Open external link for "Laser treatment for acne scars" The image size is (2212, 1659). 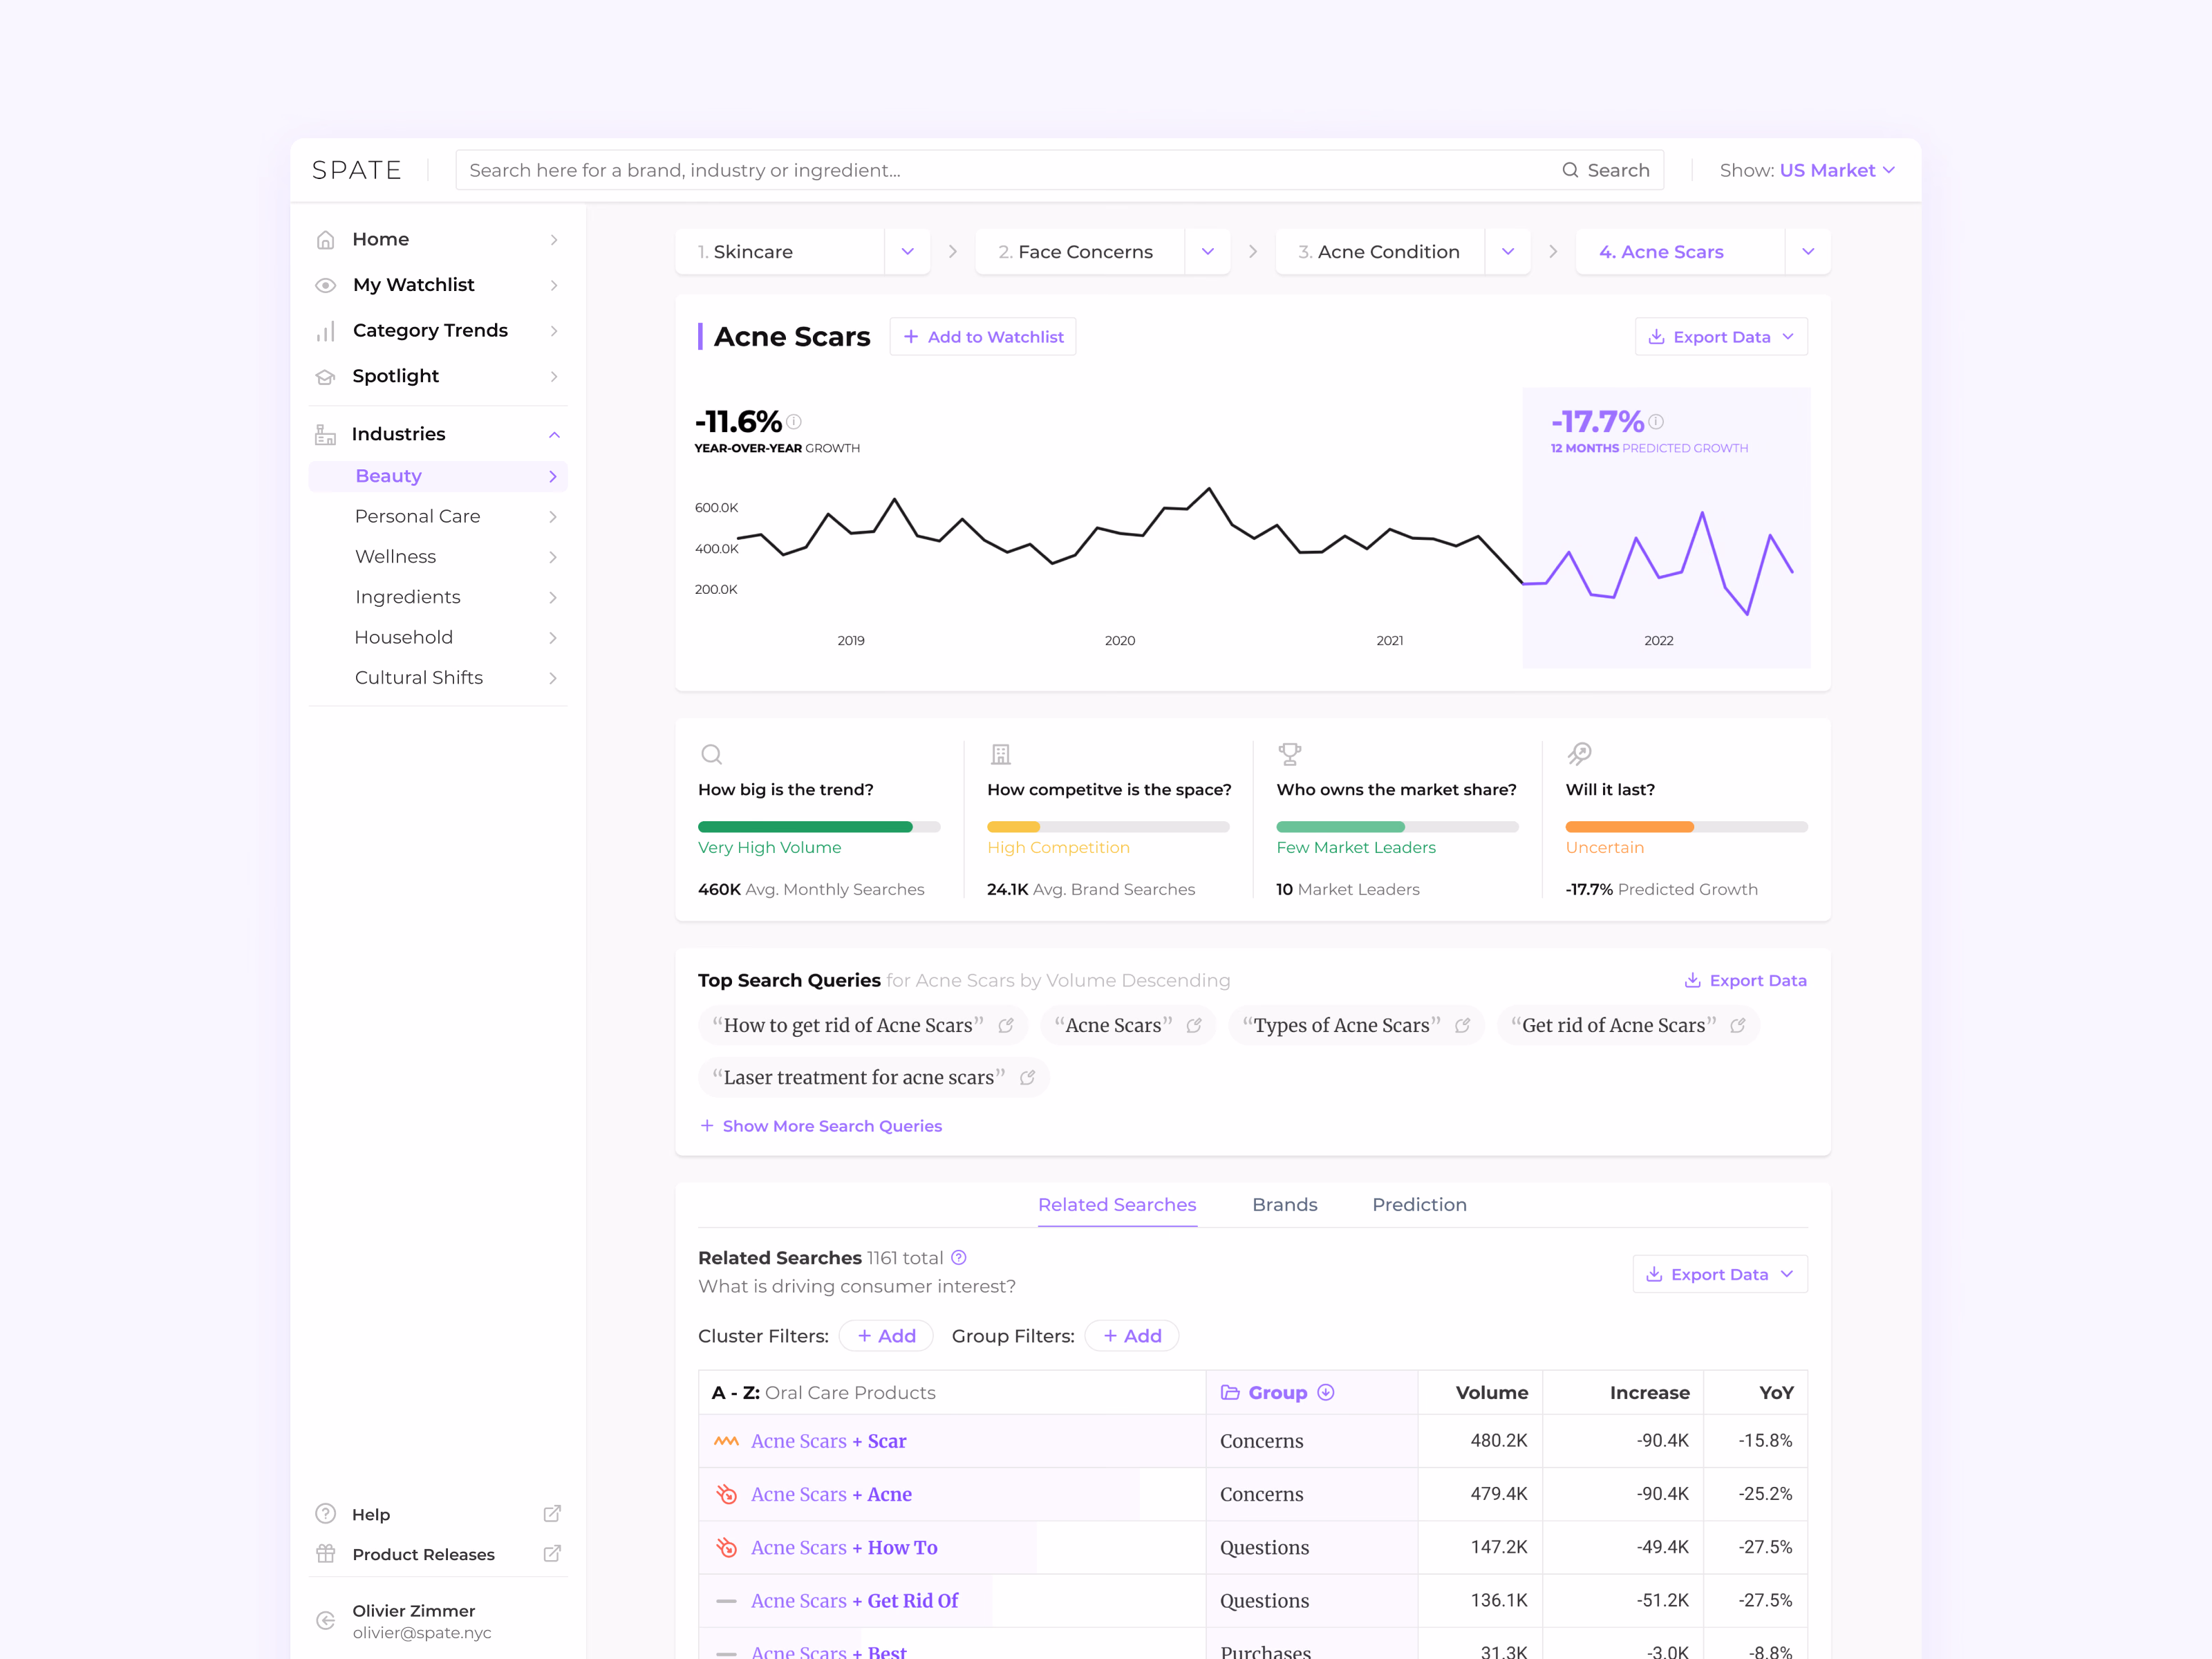(x=1027, y=1077)
